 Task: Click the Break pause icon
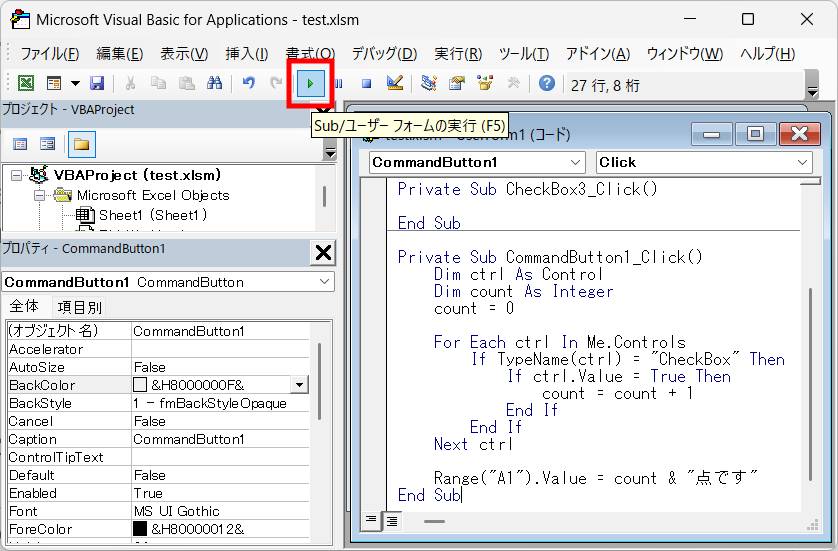pos(339,83)
